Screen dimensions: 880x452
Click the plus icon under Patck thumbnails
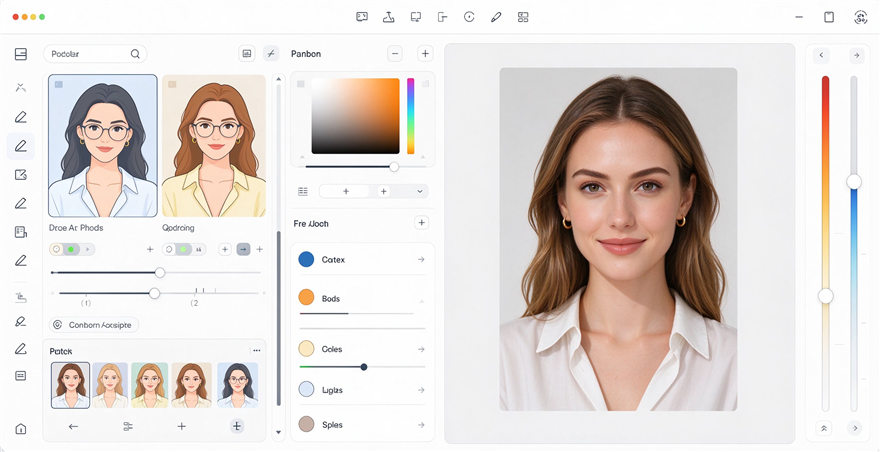181,426
